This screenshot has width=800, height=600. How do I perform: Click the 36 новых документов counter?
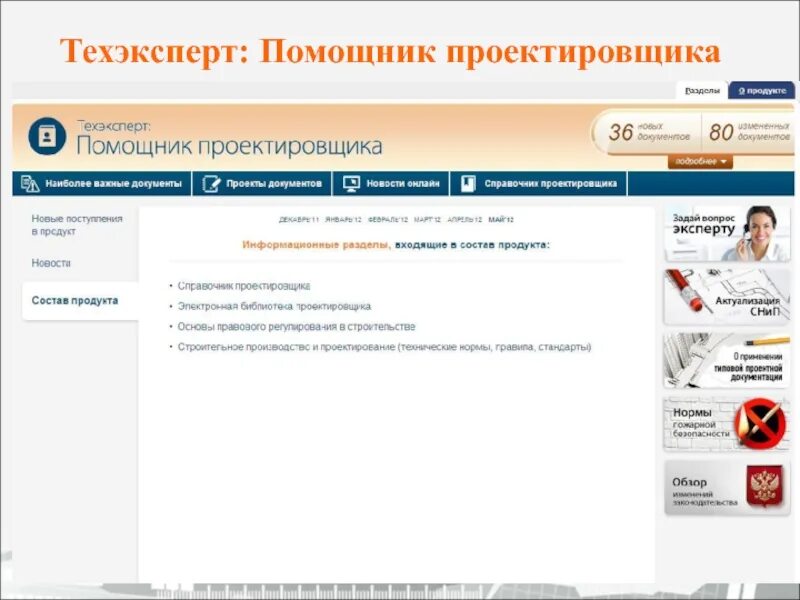coord(649,132)
